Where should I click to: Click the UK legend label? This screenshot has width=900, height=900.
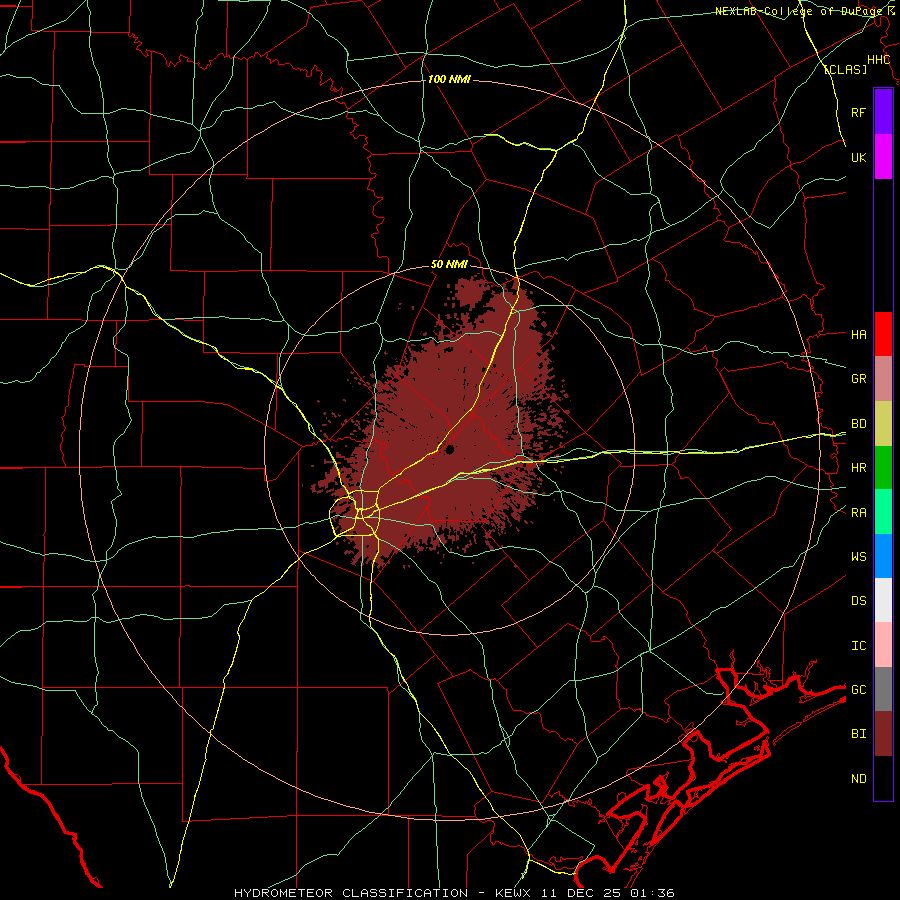[858, 157]
